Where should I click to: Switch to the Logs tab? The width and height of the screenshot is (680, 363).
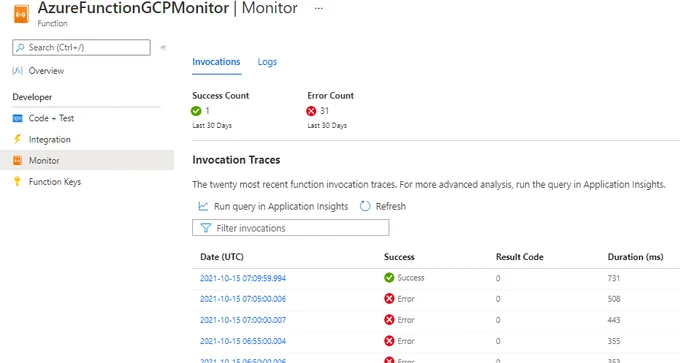267,62
